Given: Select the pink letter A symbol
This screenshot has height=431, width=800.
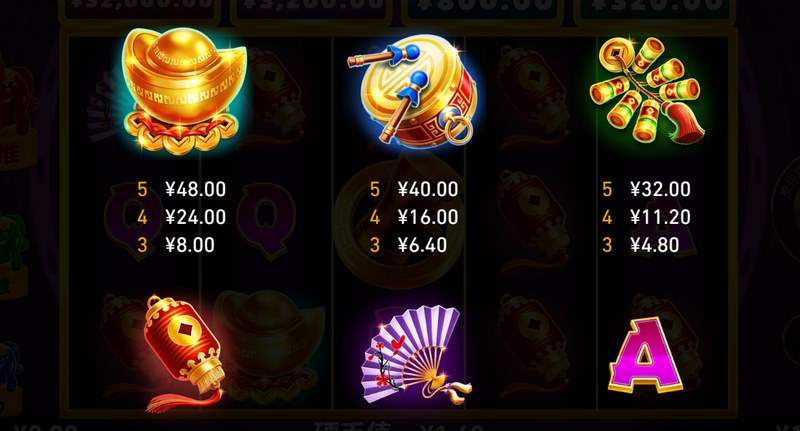Looking at the screenshot, I should coord(646,355).
